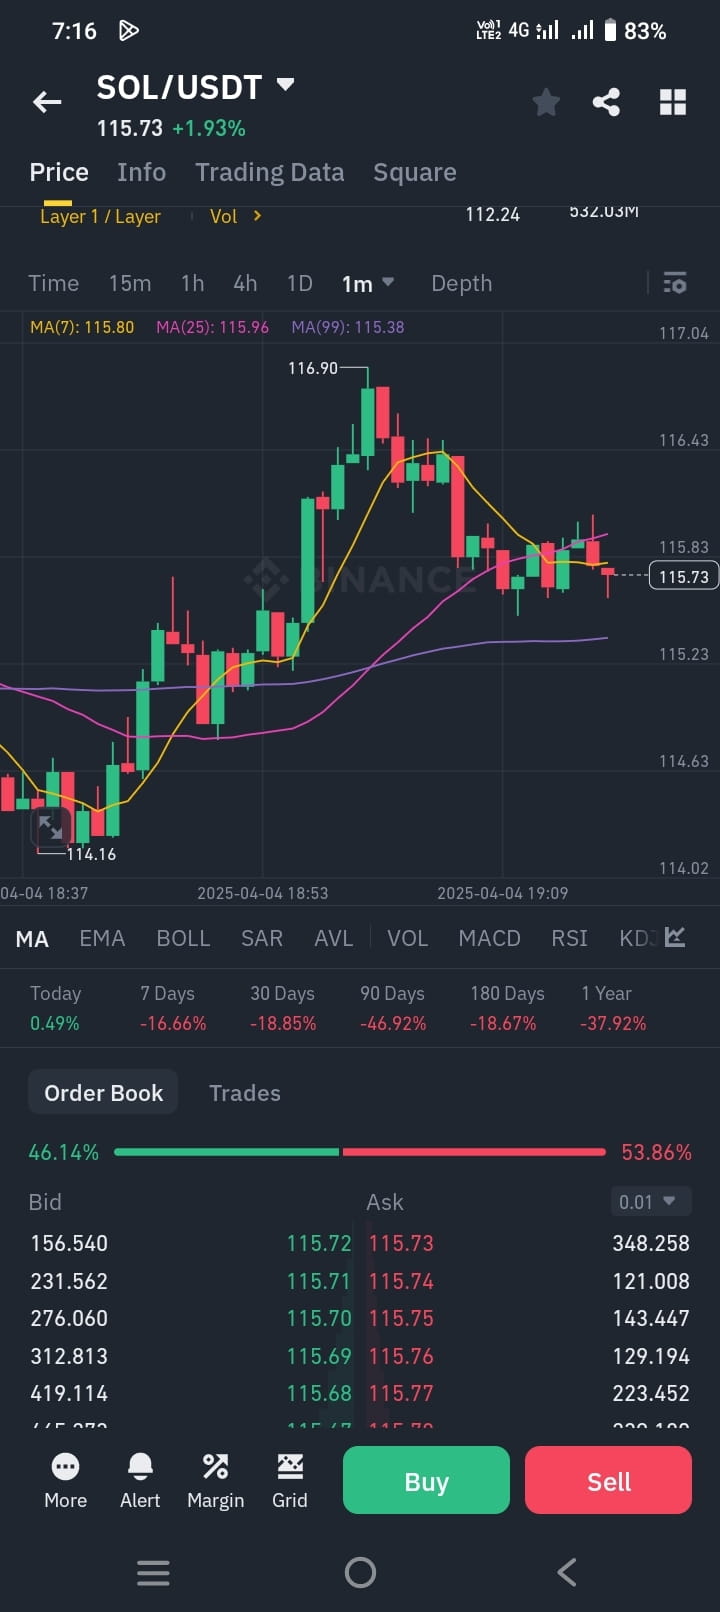720x1612 pixels.
Task: Toggle the AVL indicator
Action: coord(333,938)
